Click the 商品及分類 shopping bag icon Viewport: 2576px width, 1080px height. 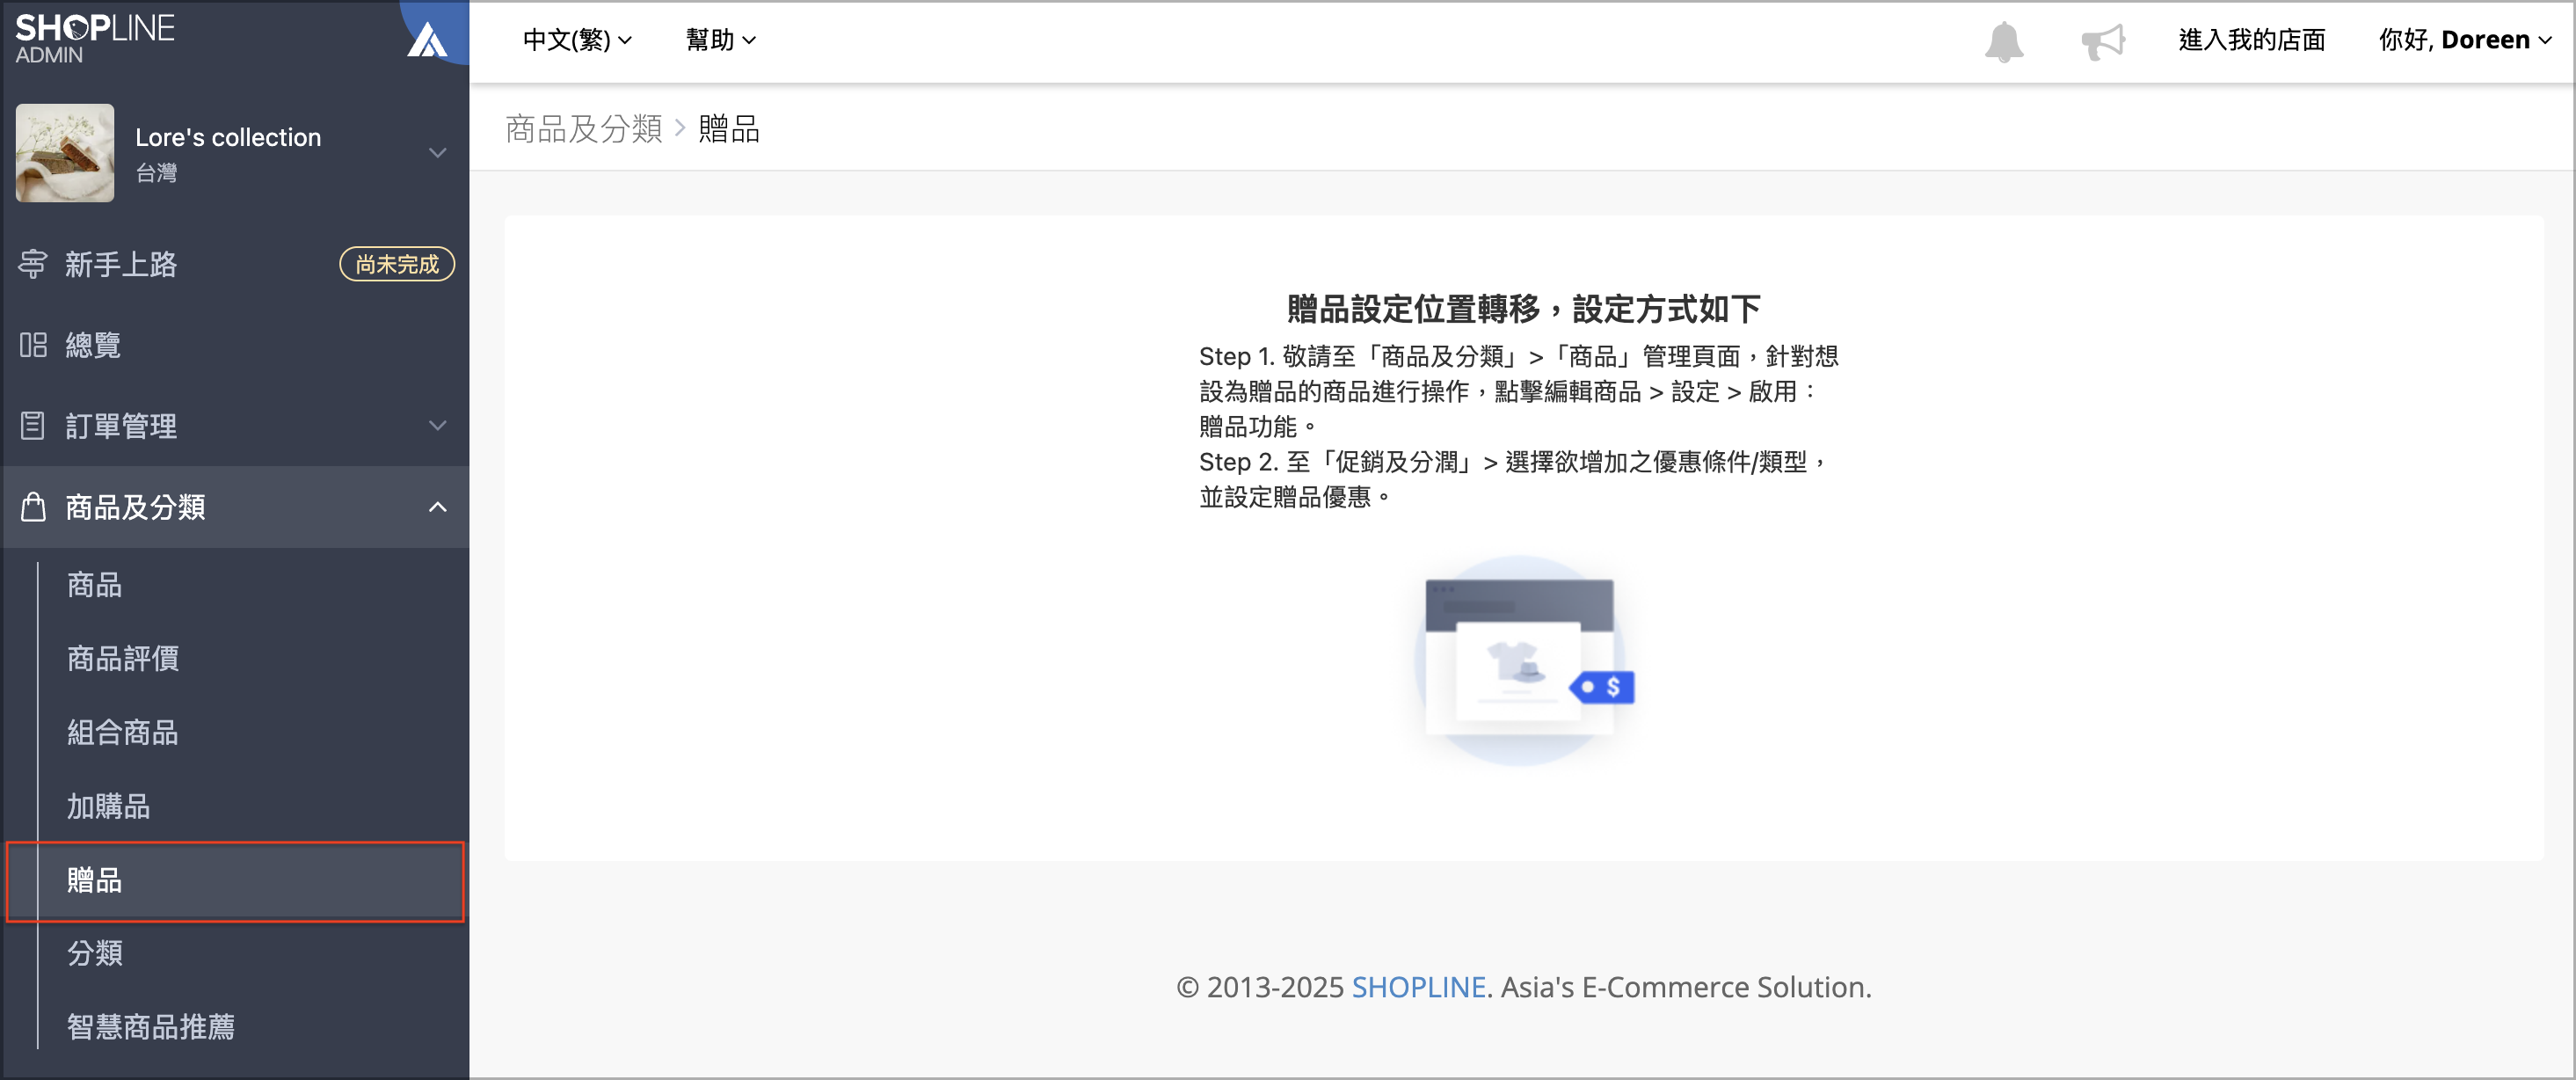point(33,507)
